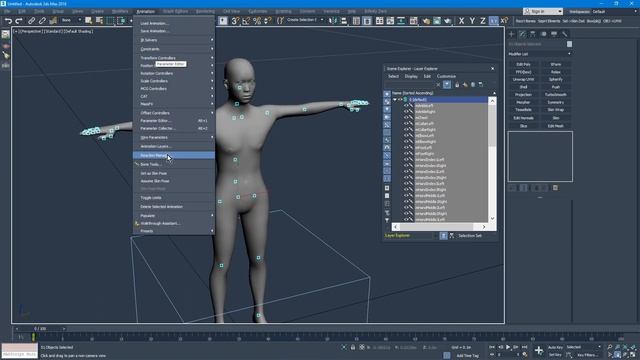Viewport: 640px width, 360px height.
Task: Click the Symmetry modifier button
Action: click(x=556, y=102)
